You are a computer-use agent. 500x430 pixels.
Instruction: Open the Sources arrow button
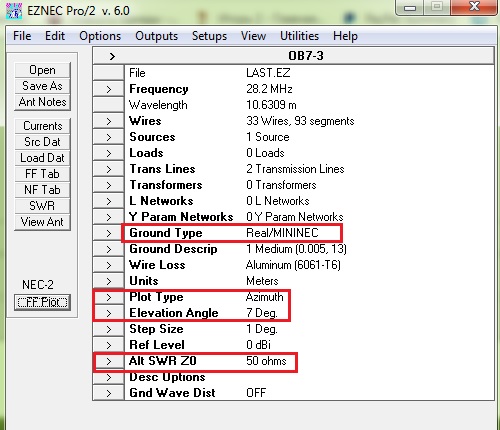click(x=108, y=137)
